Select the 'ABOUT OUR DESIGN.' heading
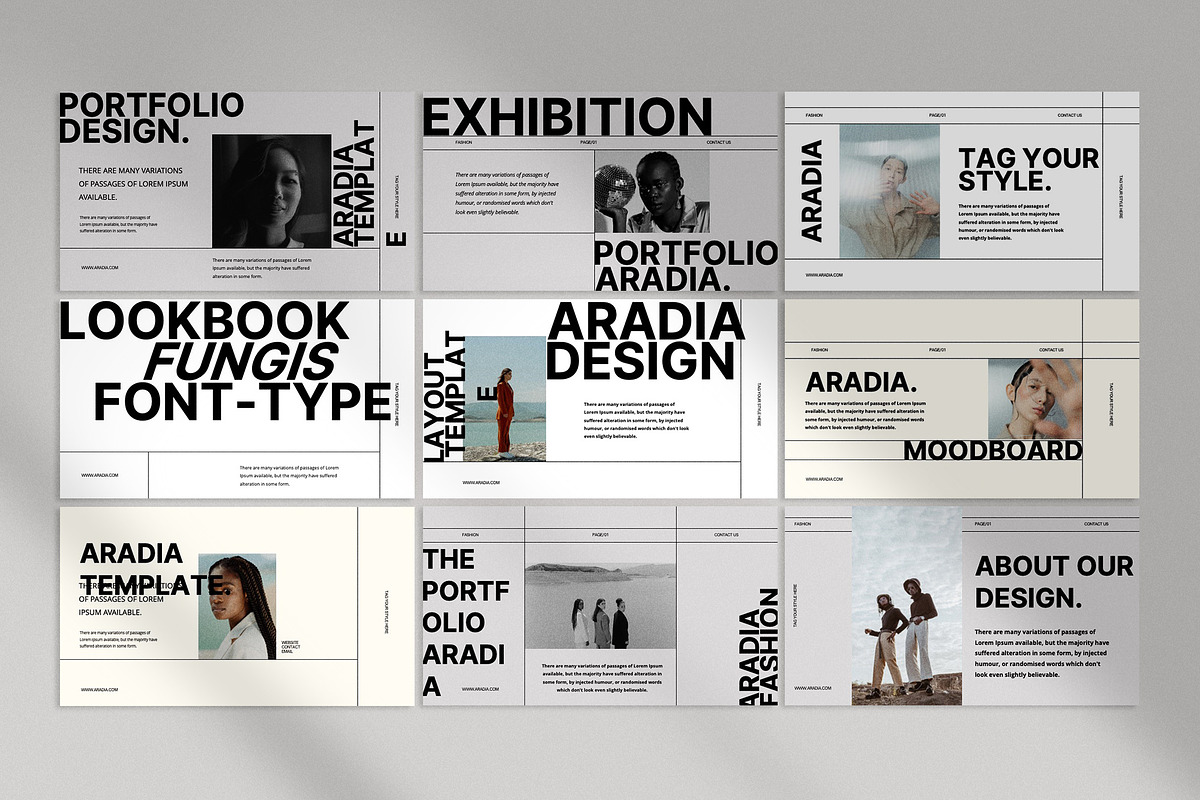The height and width of the screenshot is (800, 1200). tap(1054, 582)
